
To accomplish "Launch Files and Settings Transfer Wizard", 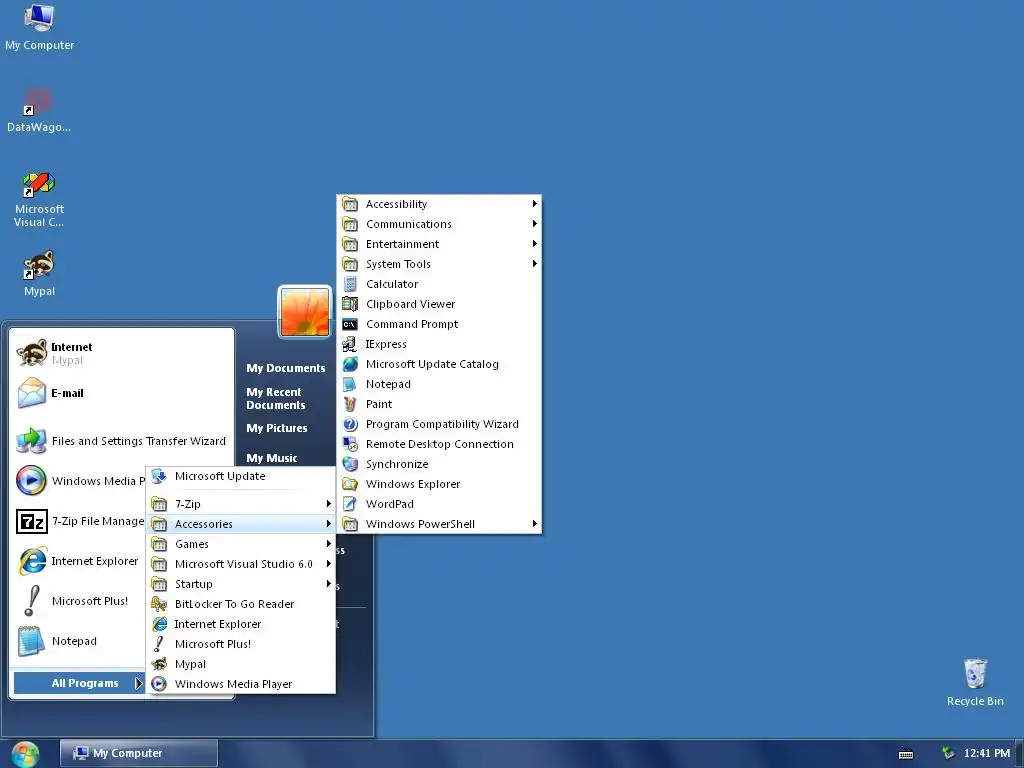I will click(x=121, y=441).
